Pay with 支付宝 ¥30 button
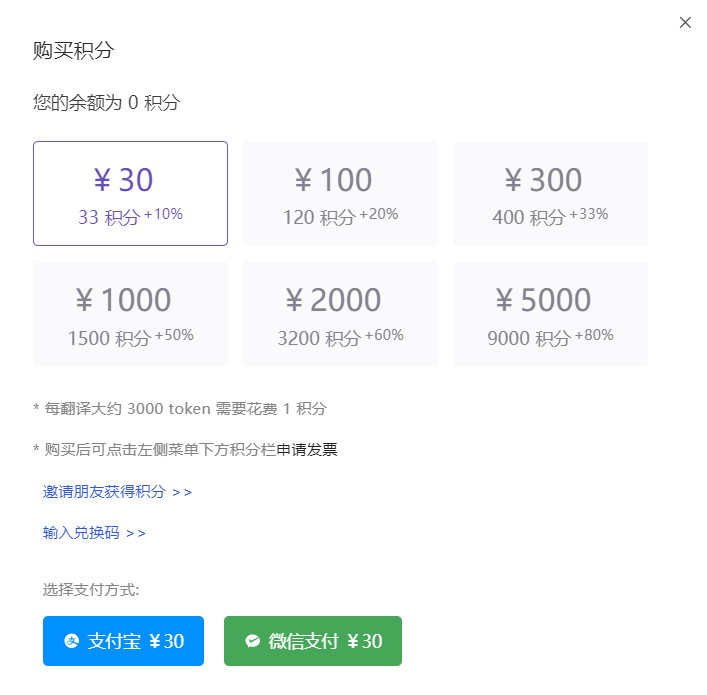This screenshot has width=707, height=695. [x=123, y=641]
